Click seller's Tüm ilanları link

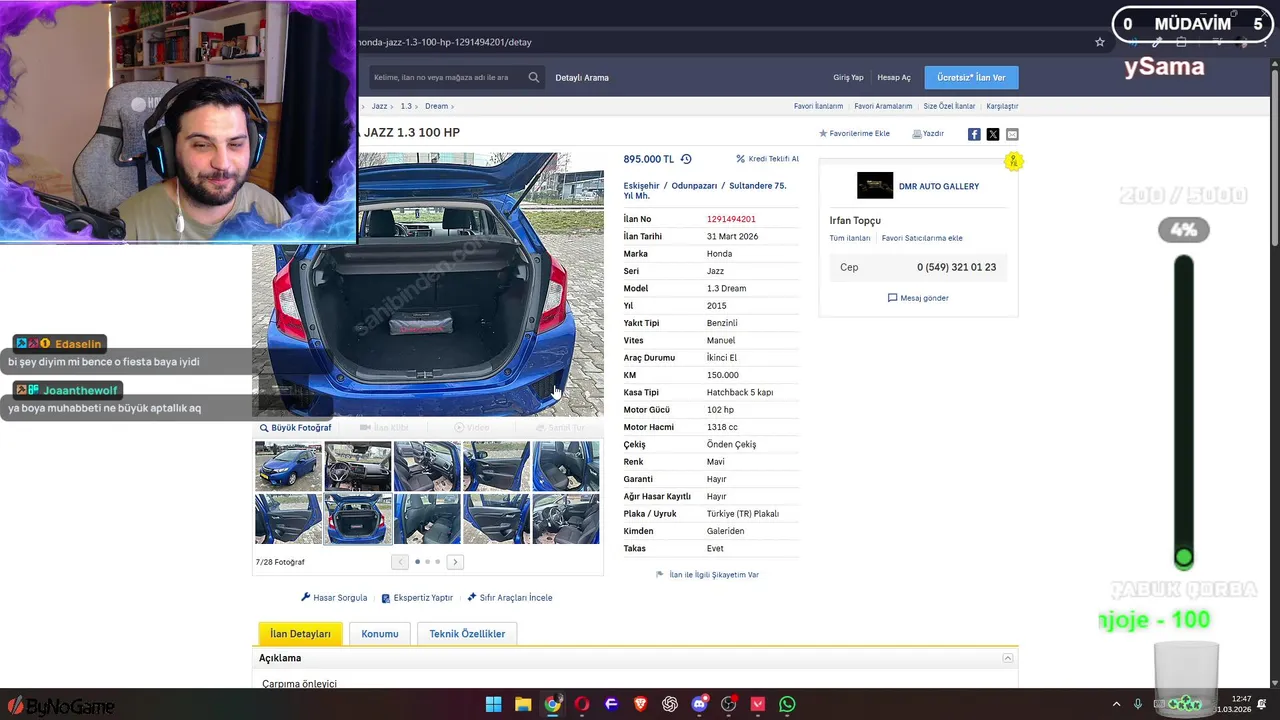pos(850,238)
